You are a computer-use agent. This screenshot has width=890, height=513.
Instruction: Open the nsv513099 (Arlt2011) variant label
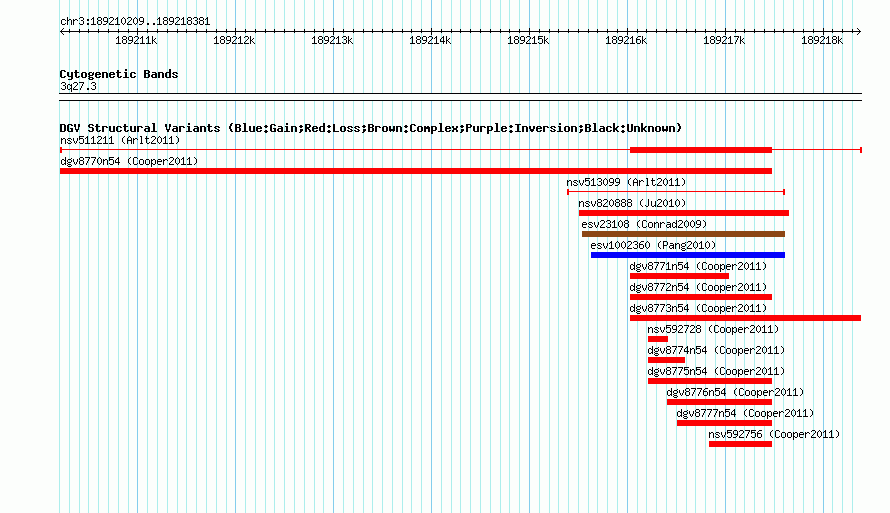coord(626,182)
